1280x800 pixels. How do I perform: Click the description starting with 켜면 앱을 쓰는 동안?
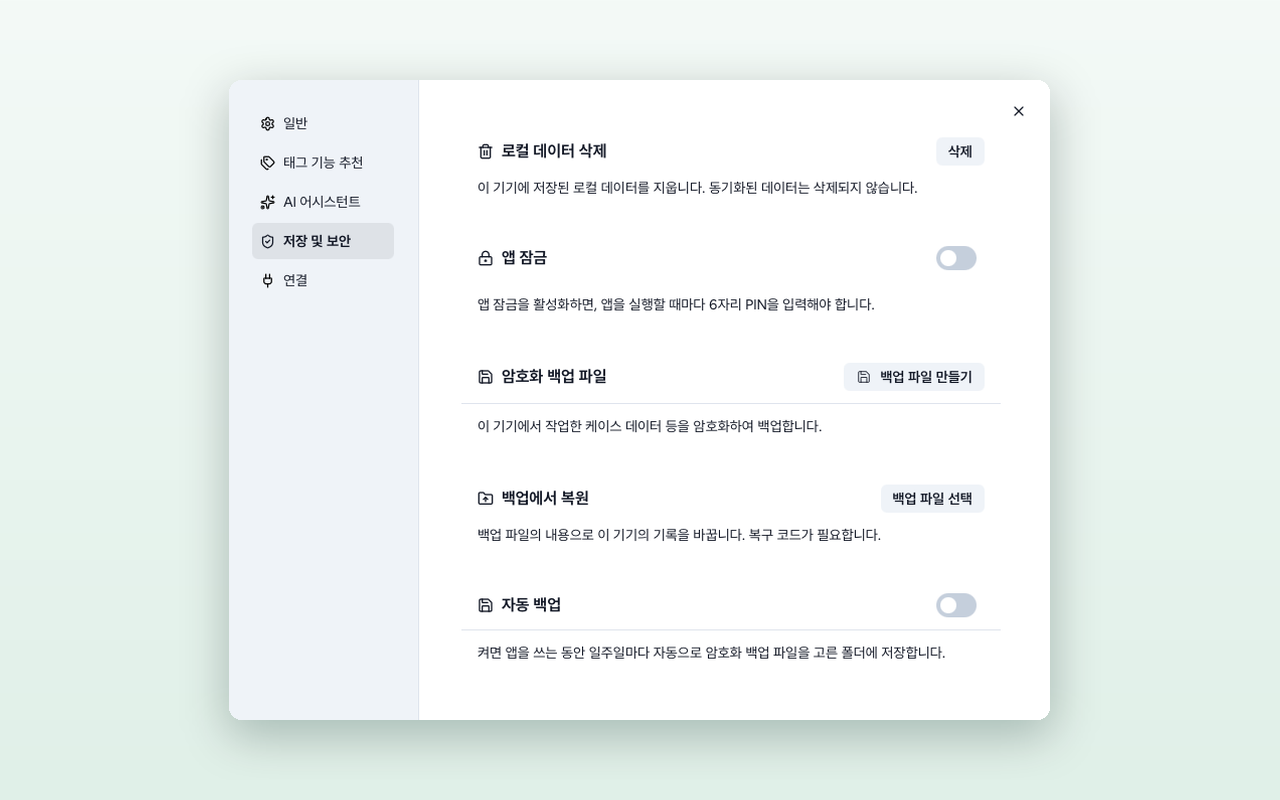pos(711,653)
